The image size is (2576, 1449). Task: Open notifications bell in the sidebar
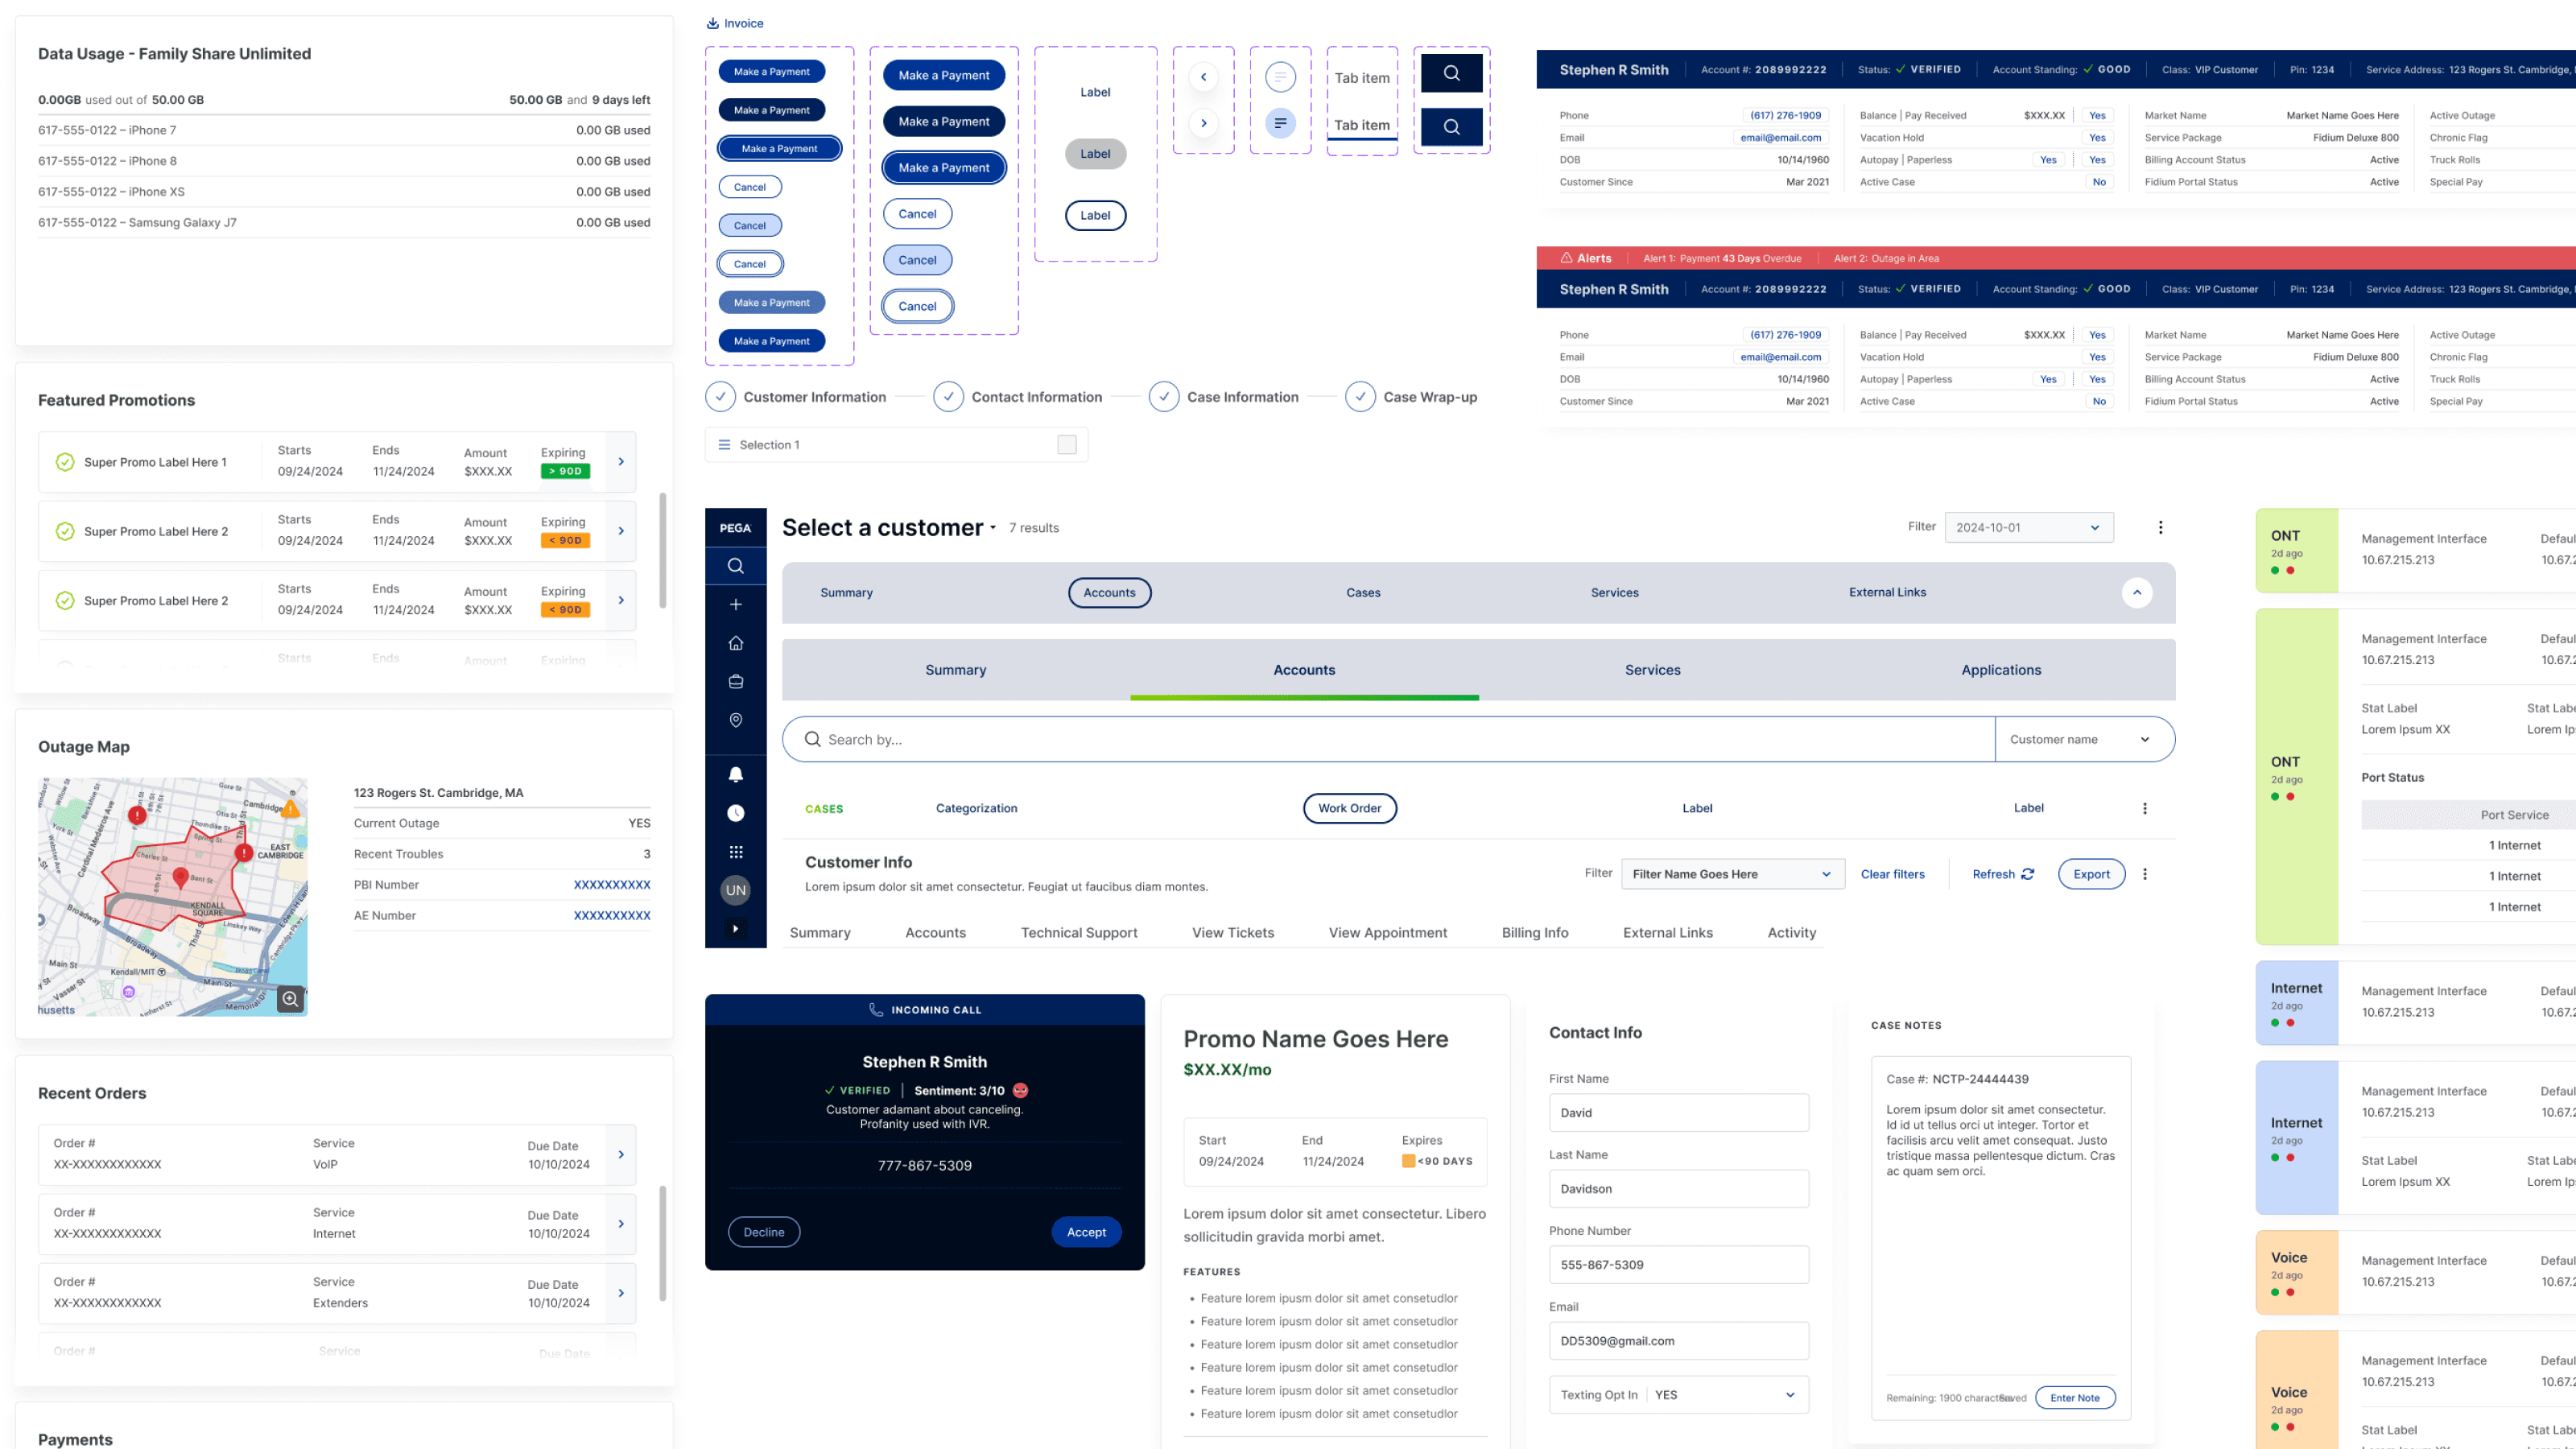735,774
